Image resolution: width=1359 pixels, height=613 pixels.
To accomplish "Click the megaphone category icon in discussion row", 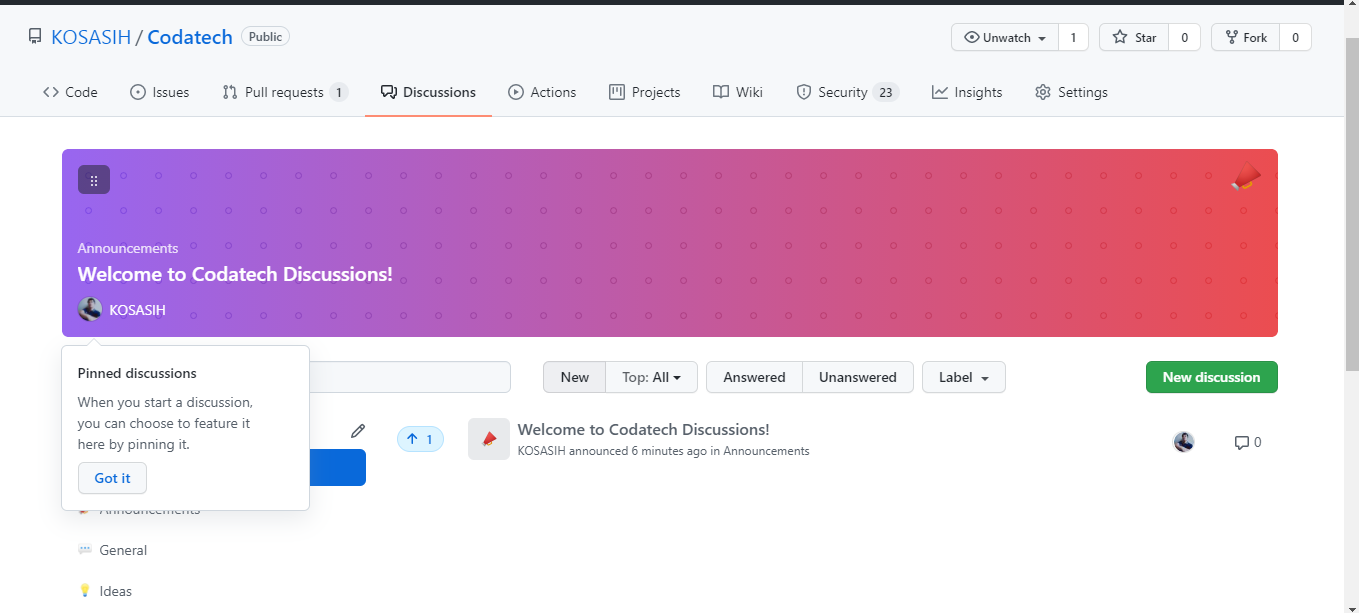I will pyautogui.click(x=489, y=439).
